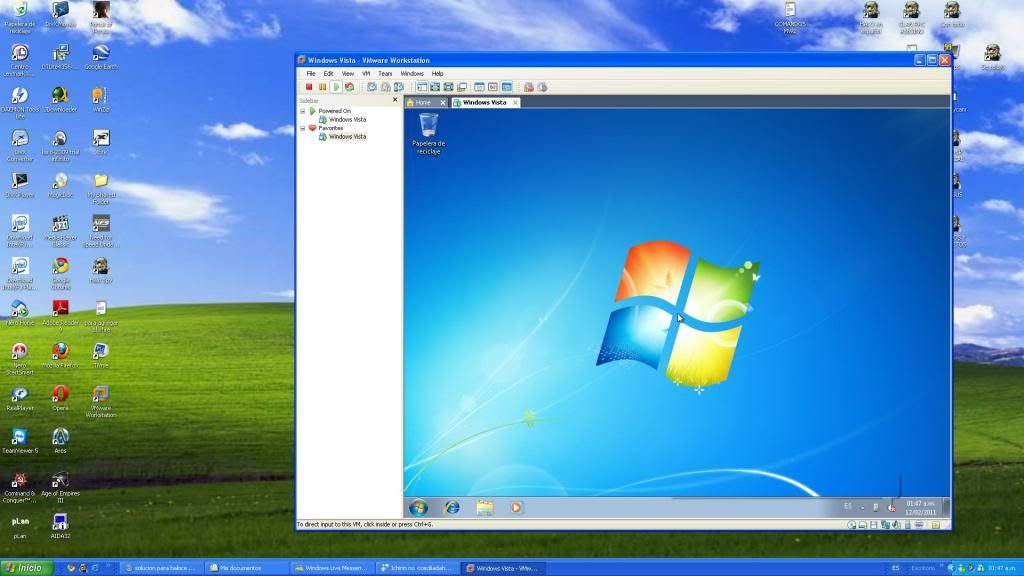Click the red Power Off toolbar button
This screenshot has height=576, width=1024.
coord(309,87)
